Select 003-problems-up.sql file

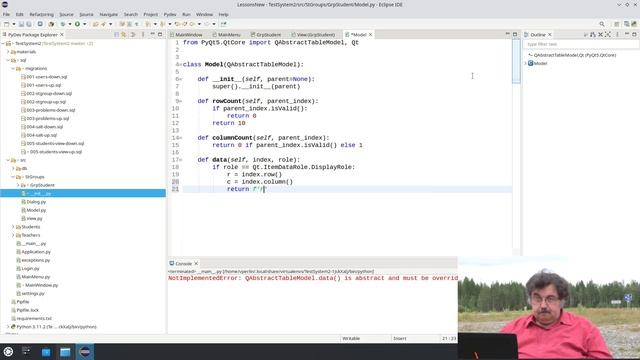47,118
